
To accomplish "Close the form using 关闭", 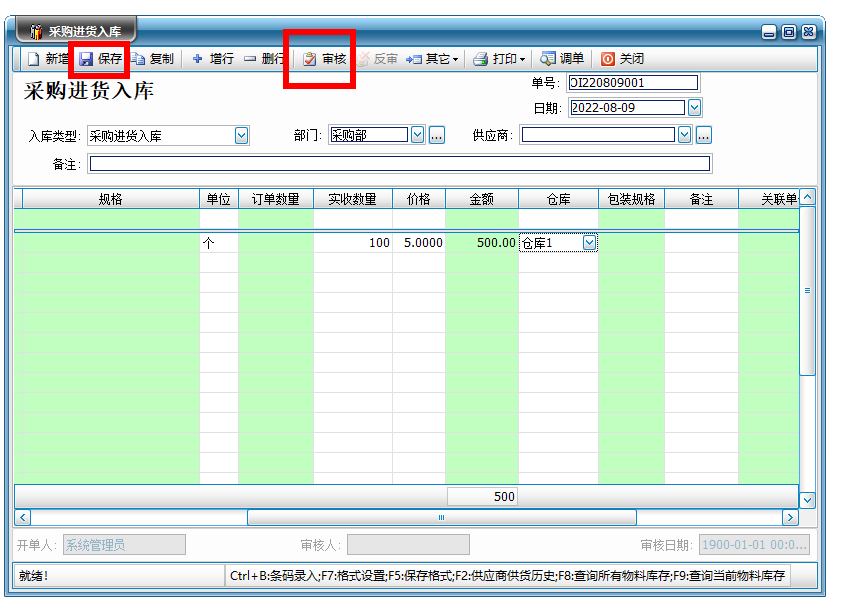I will (x=622, y=59).
